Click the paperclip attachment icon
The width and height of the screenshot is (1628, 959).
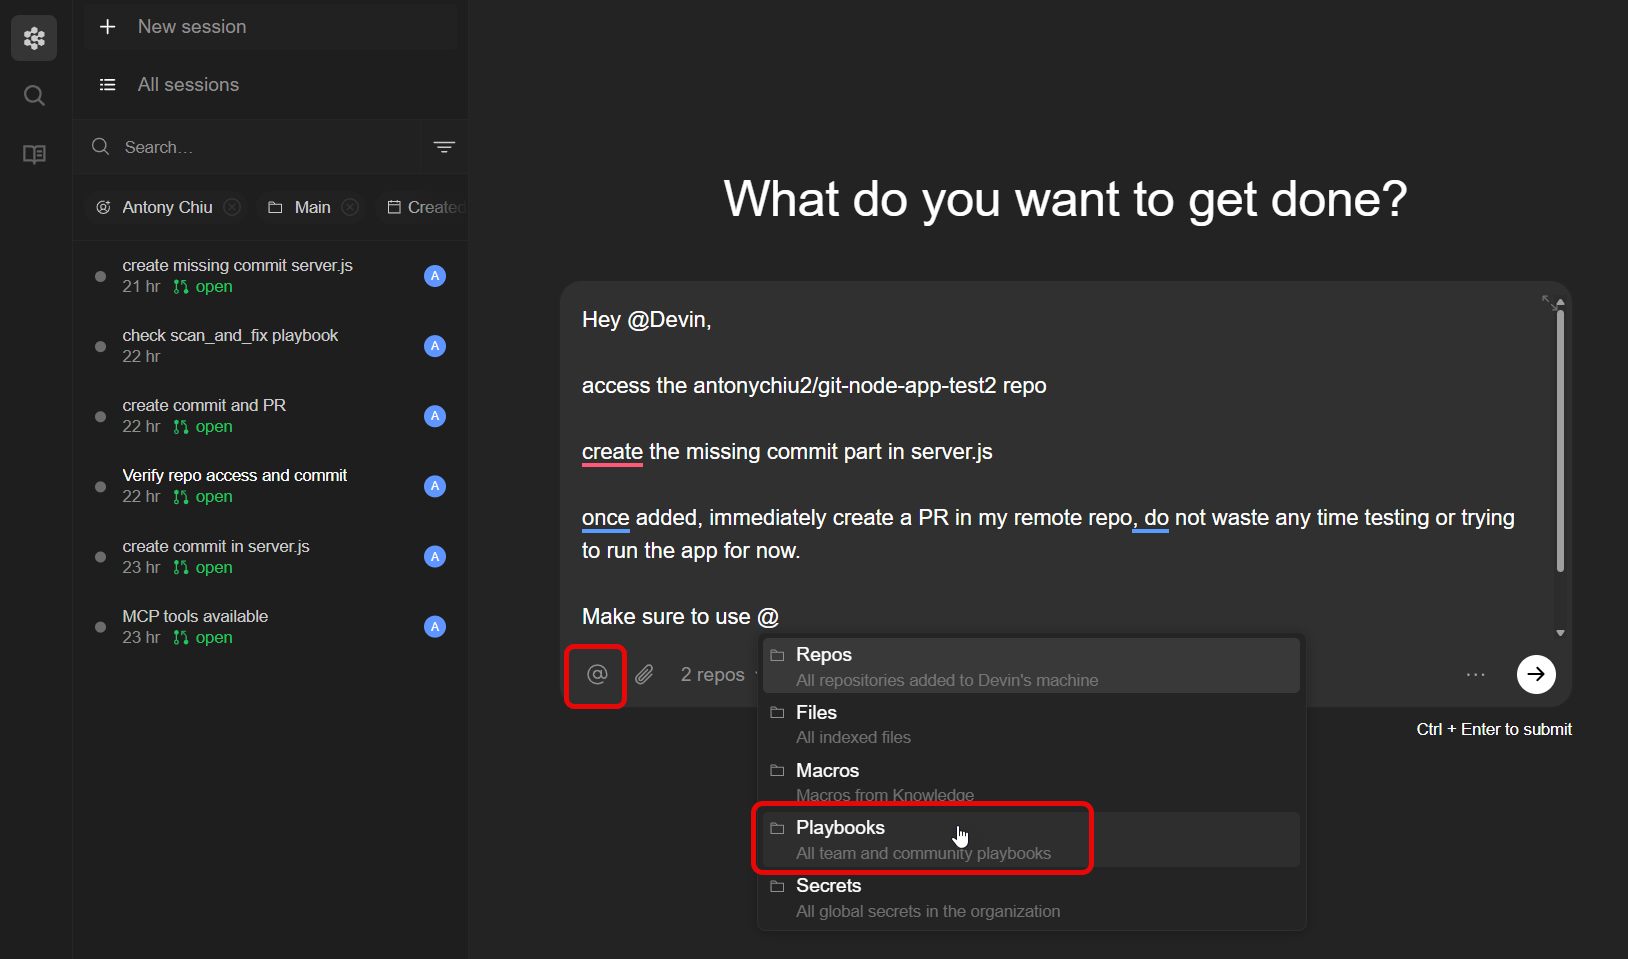click(x=645, y=675)
